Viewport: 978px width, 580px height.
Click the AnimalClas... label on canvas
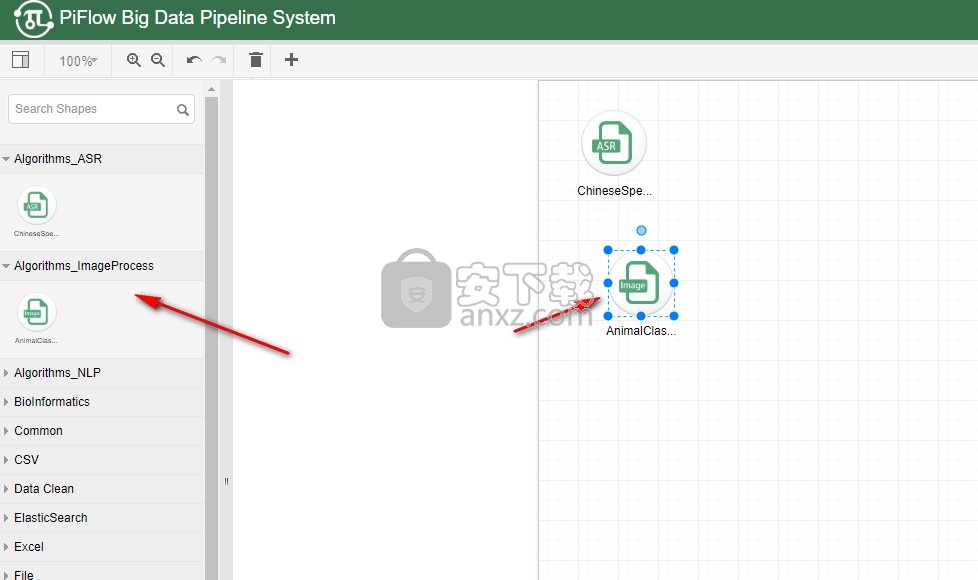tap(641, 331)
